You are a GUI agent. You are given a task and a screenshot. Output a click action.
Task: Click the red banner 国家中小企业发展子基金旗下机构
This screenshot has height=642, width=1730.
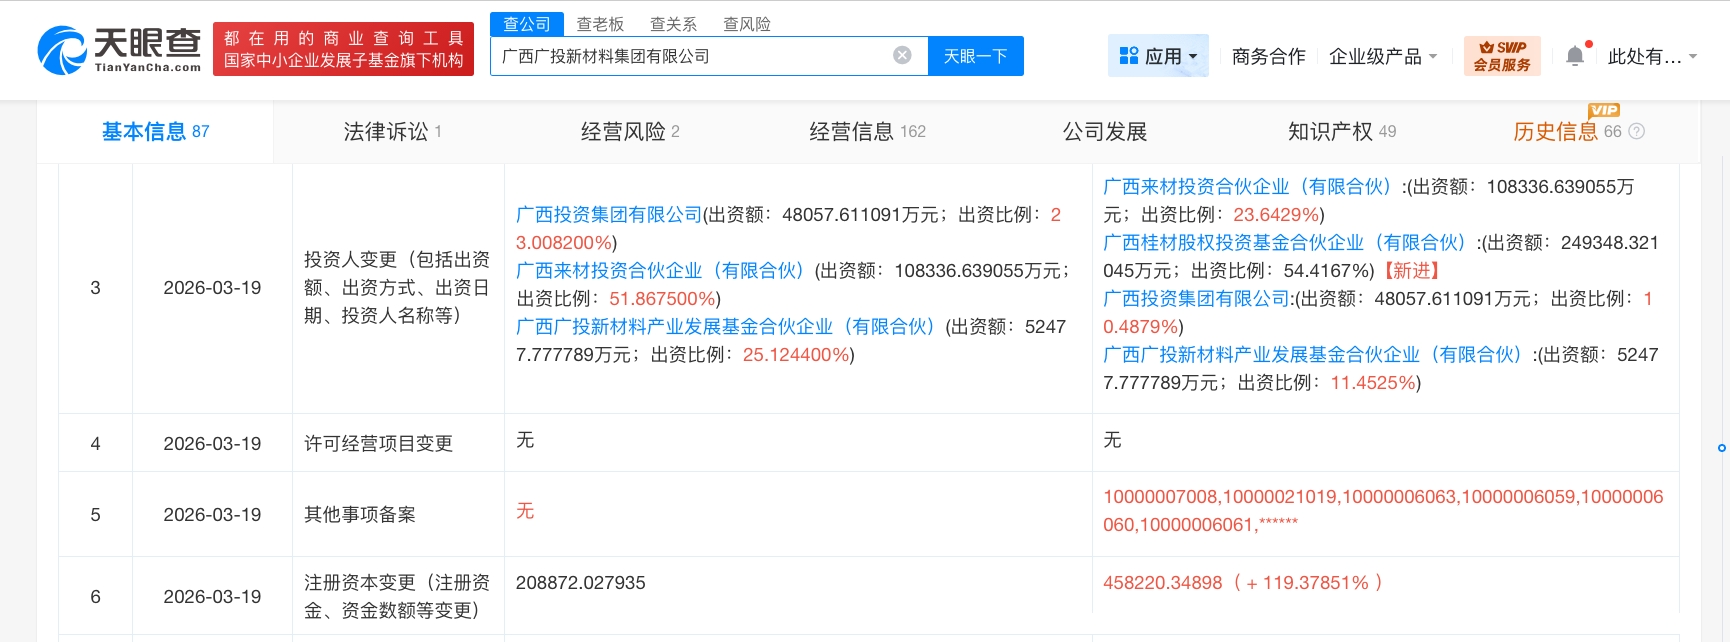pos(343,61)
